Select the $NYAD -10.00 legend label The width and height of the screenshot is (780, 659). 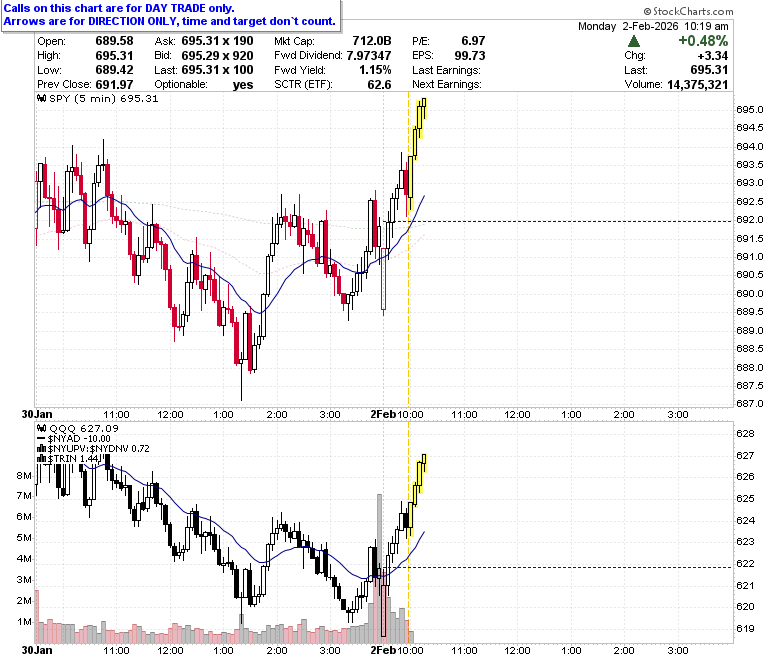click(x=79, y=438)
